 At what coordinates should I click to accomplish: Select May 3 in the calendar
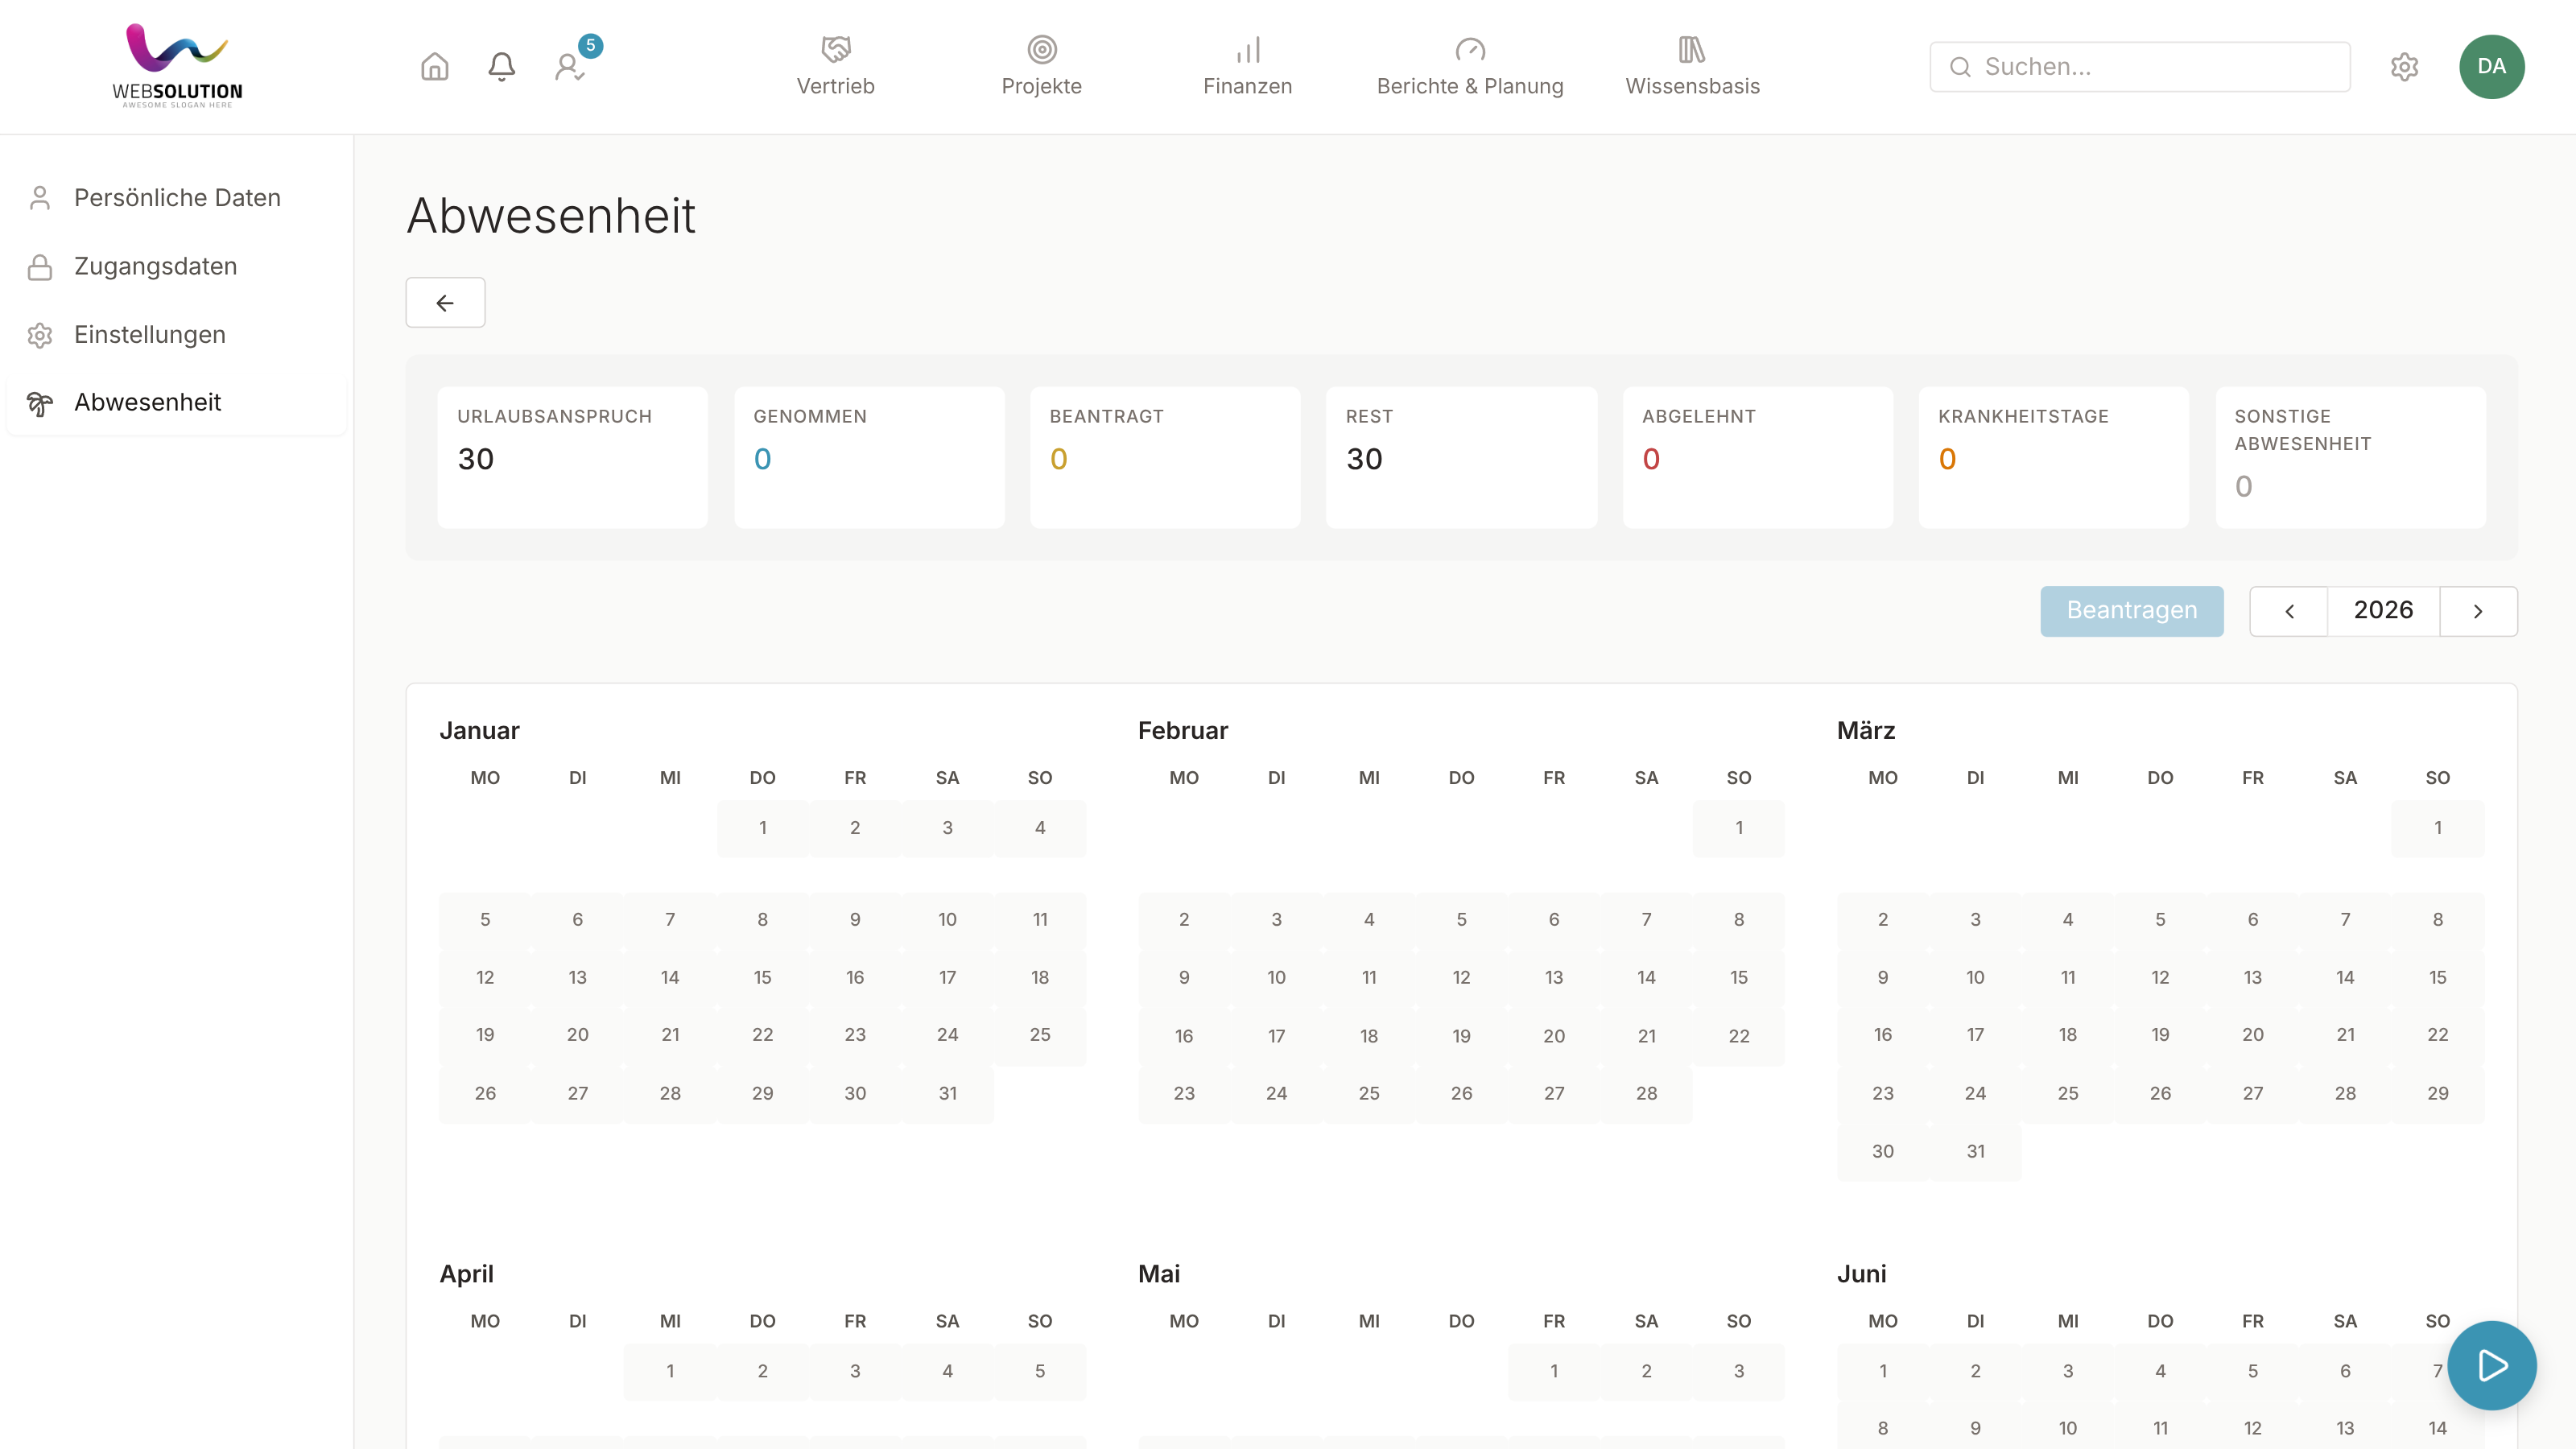coord(1739,1371)
